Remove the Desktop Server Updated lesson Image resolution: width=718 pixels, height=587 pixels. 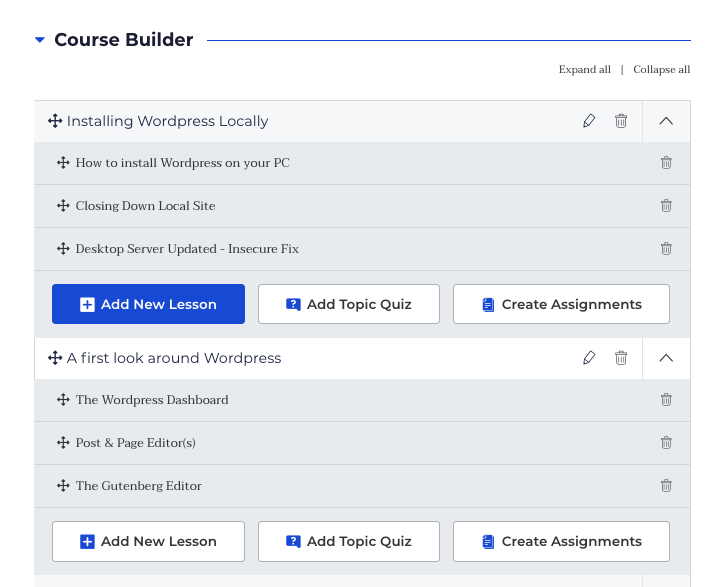[x=666, y=249]
